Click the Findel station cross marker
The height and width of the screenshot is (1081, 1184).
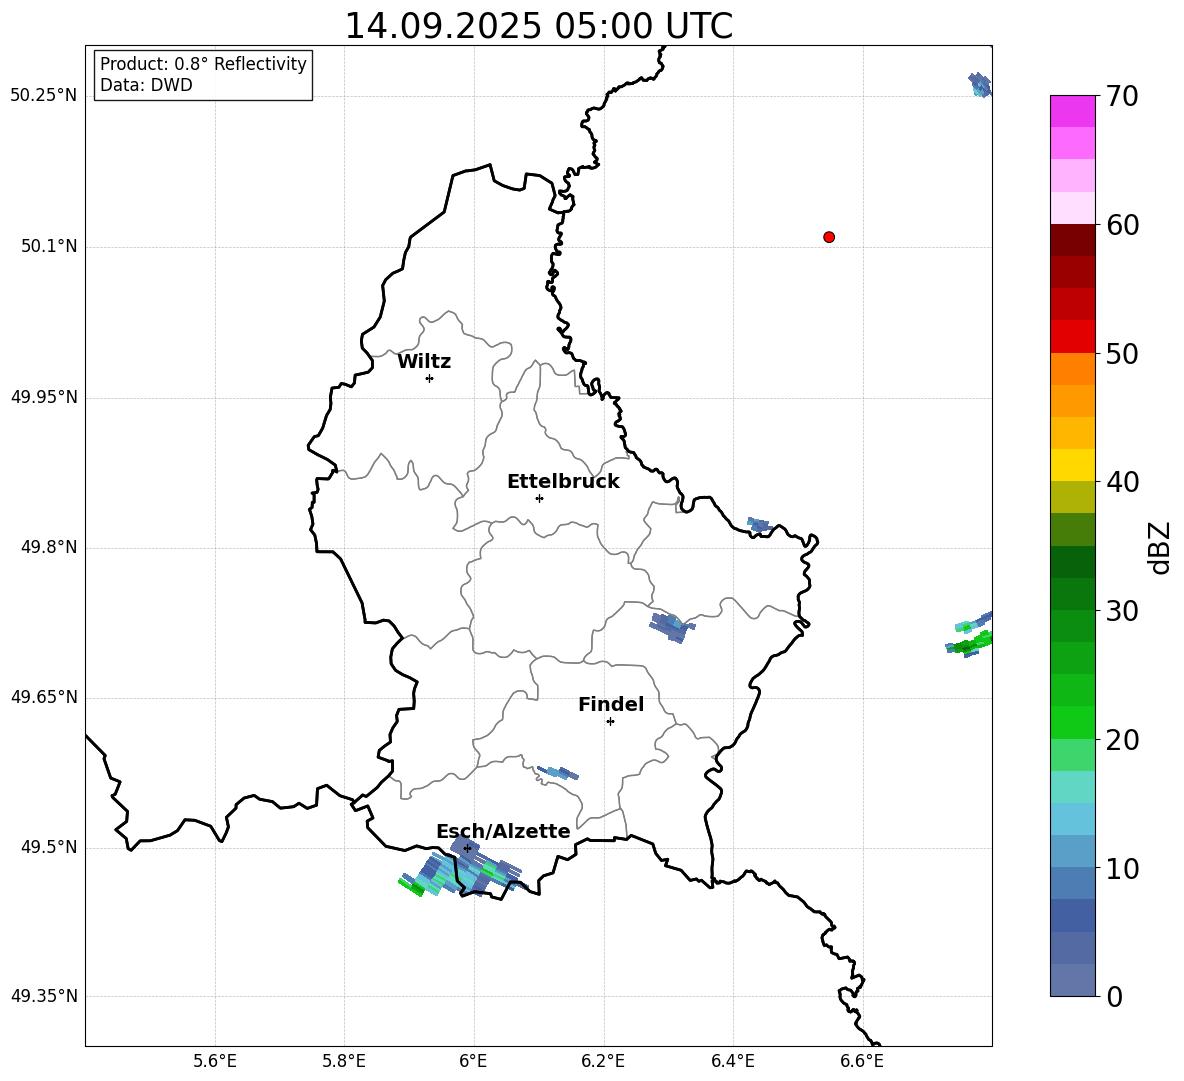[610, 722]
